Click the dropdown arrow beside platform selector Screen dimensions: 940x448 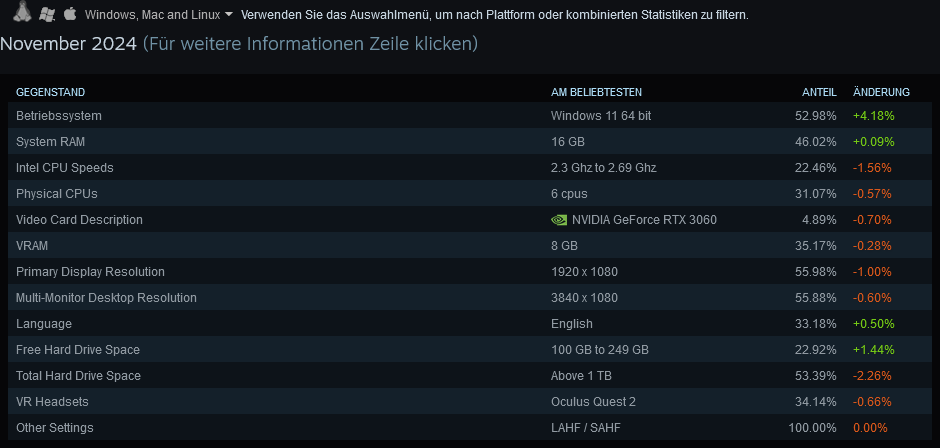(x=228, y=14)
